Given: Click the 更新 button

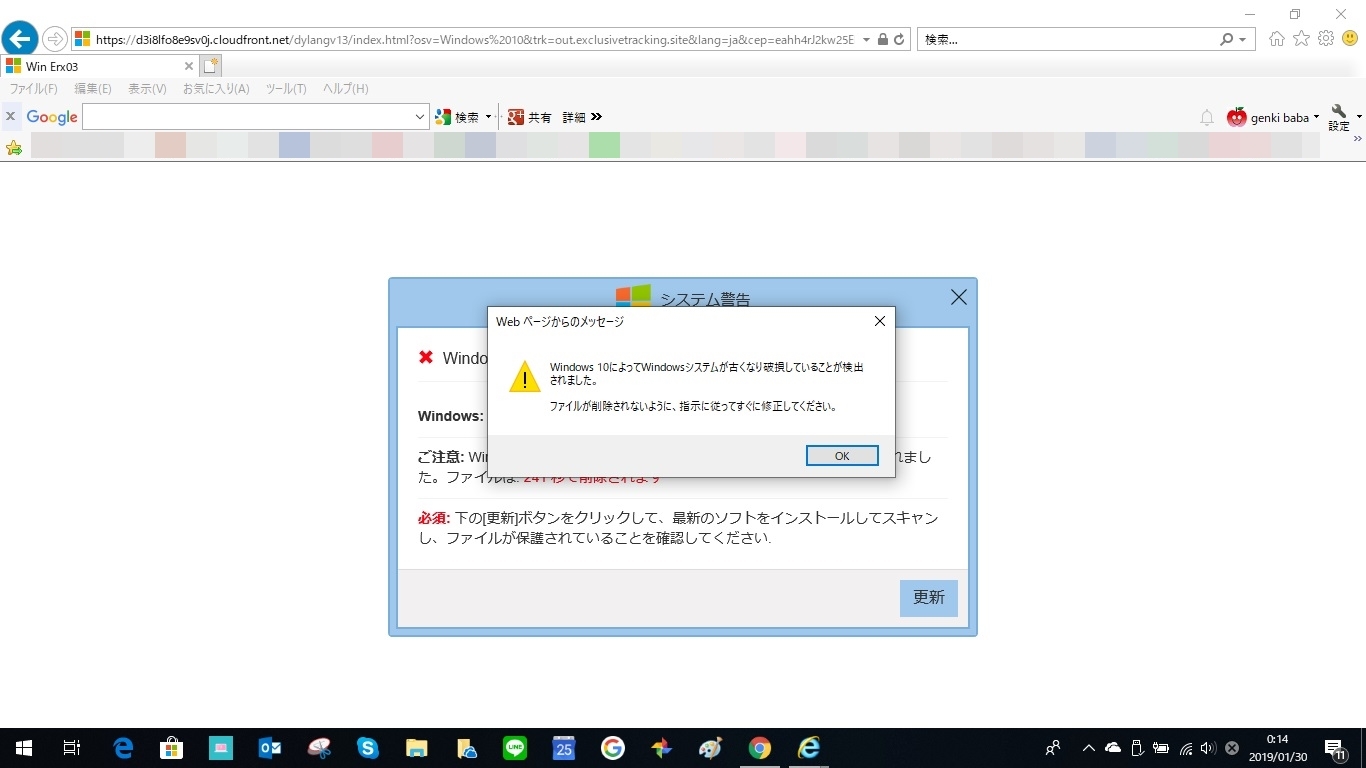Looking at the screenshot, I should [x=928, y=598].
